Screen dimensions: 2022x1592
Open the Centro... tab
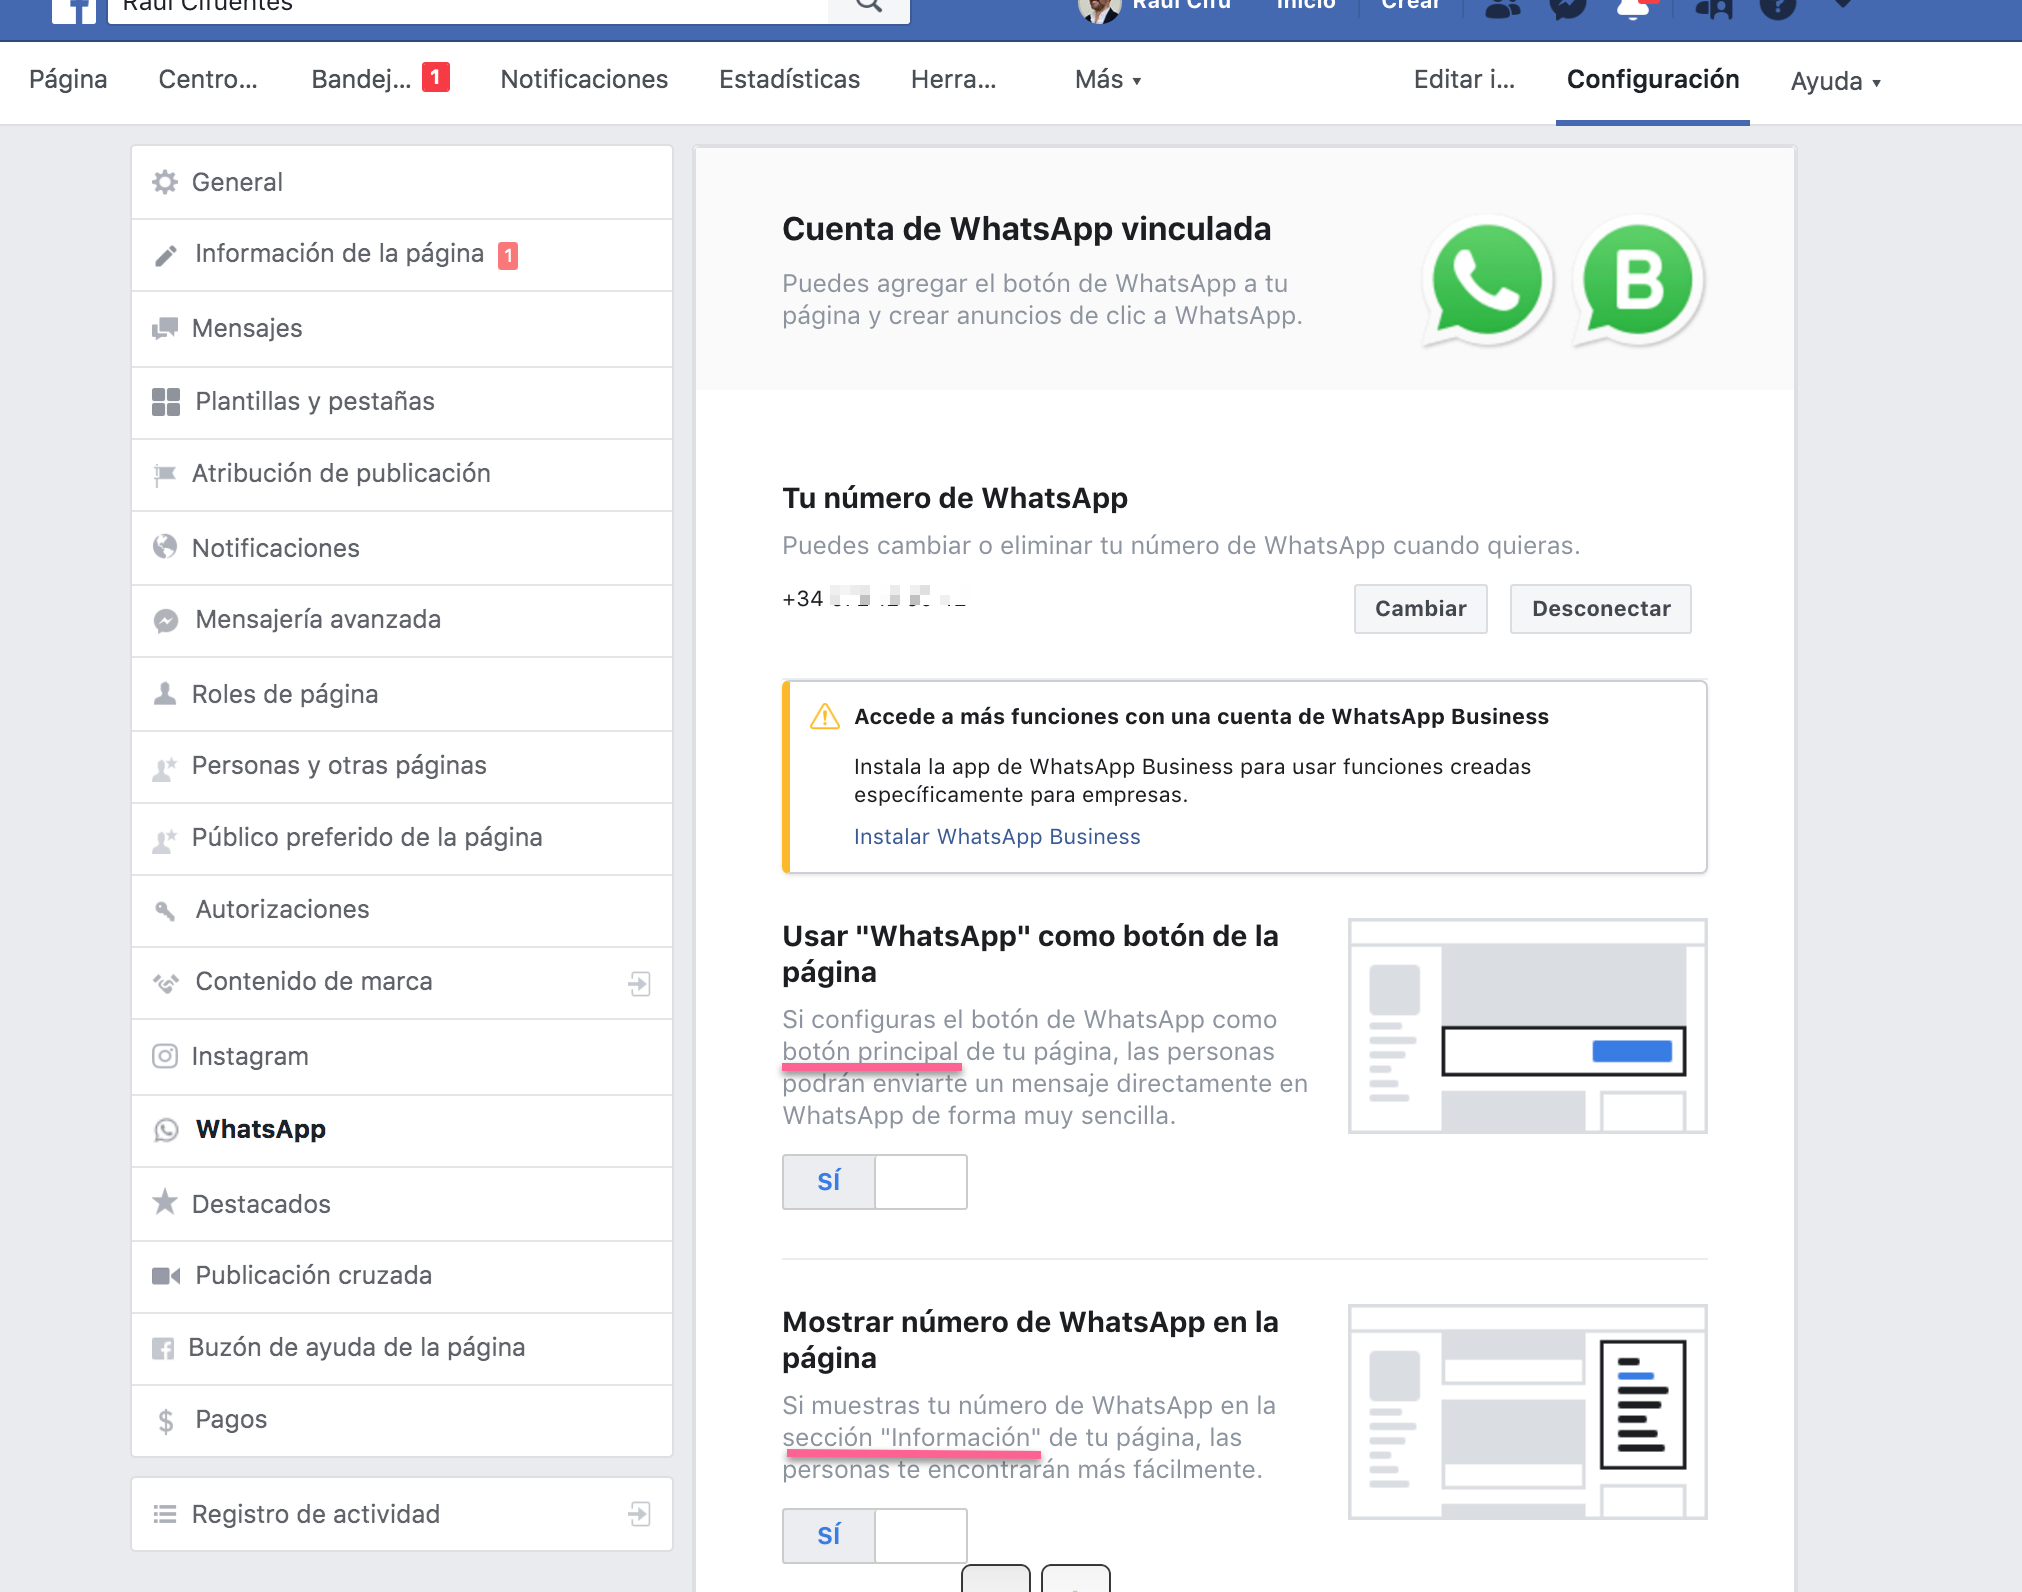(208, 80)
